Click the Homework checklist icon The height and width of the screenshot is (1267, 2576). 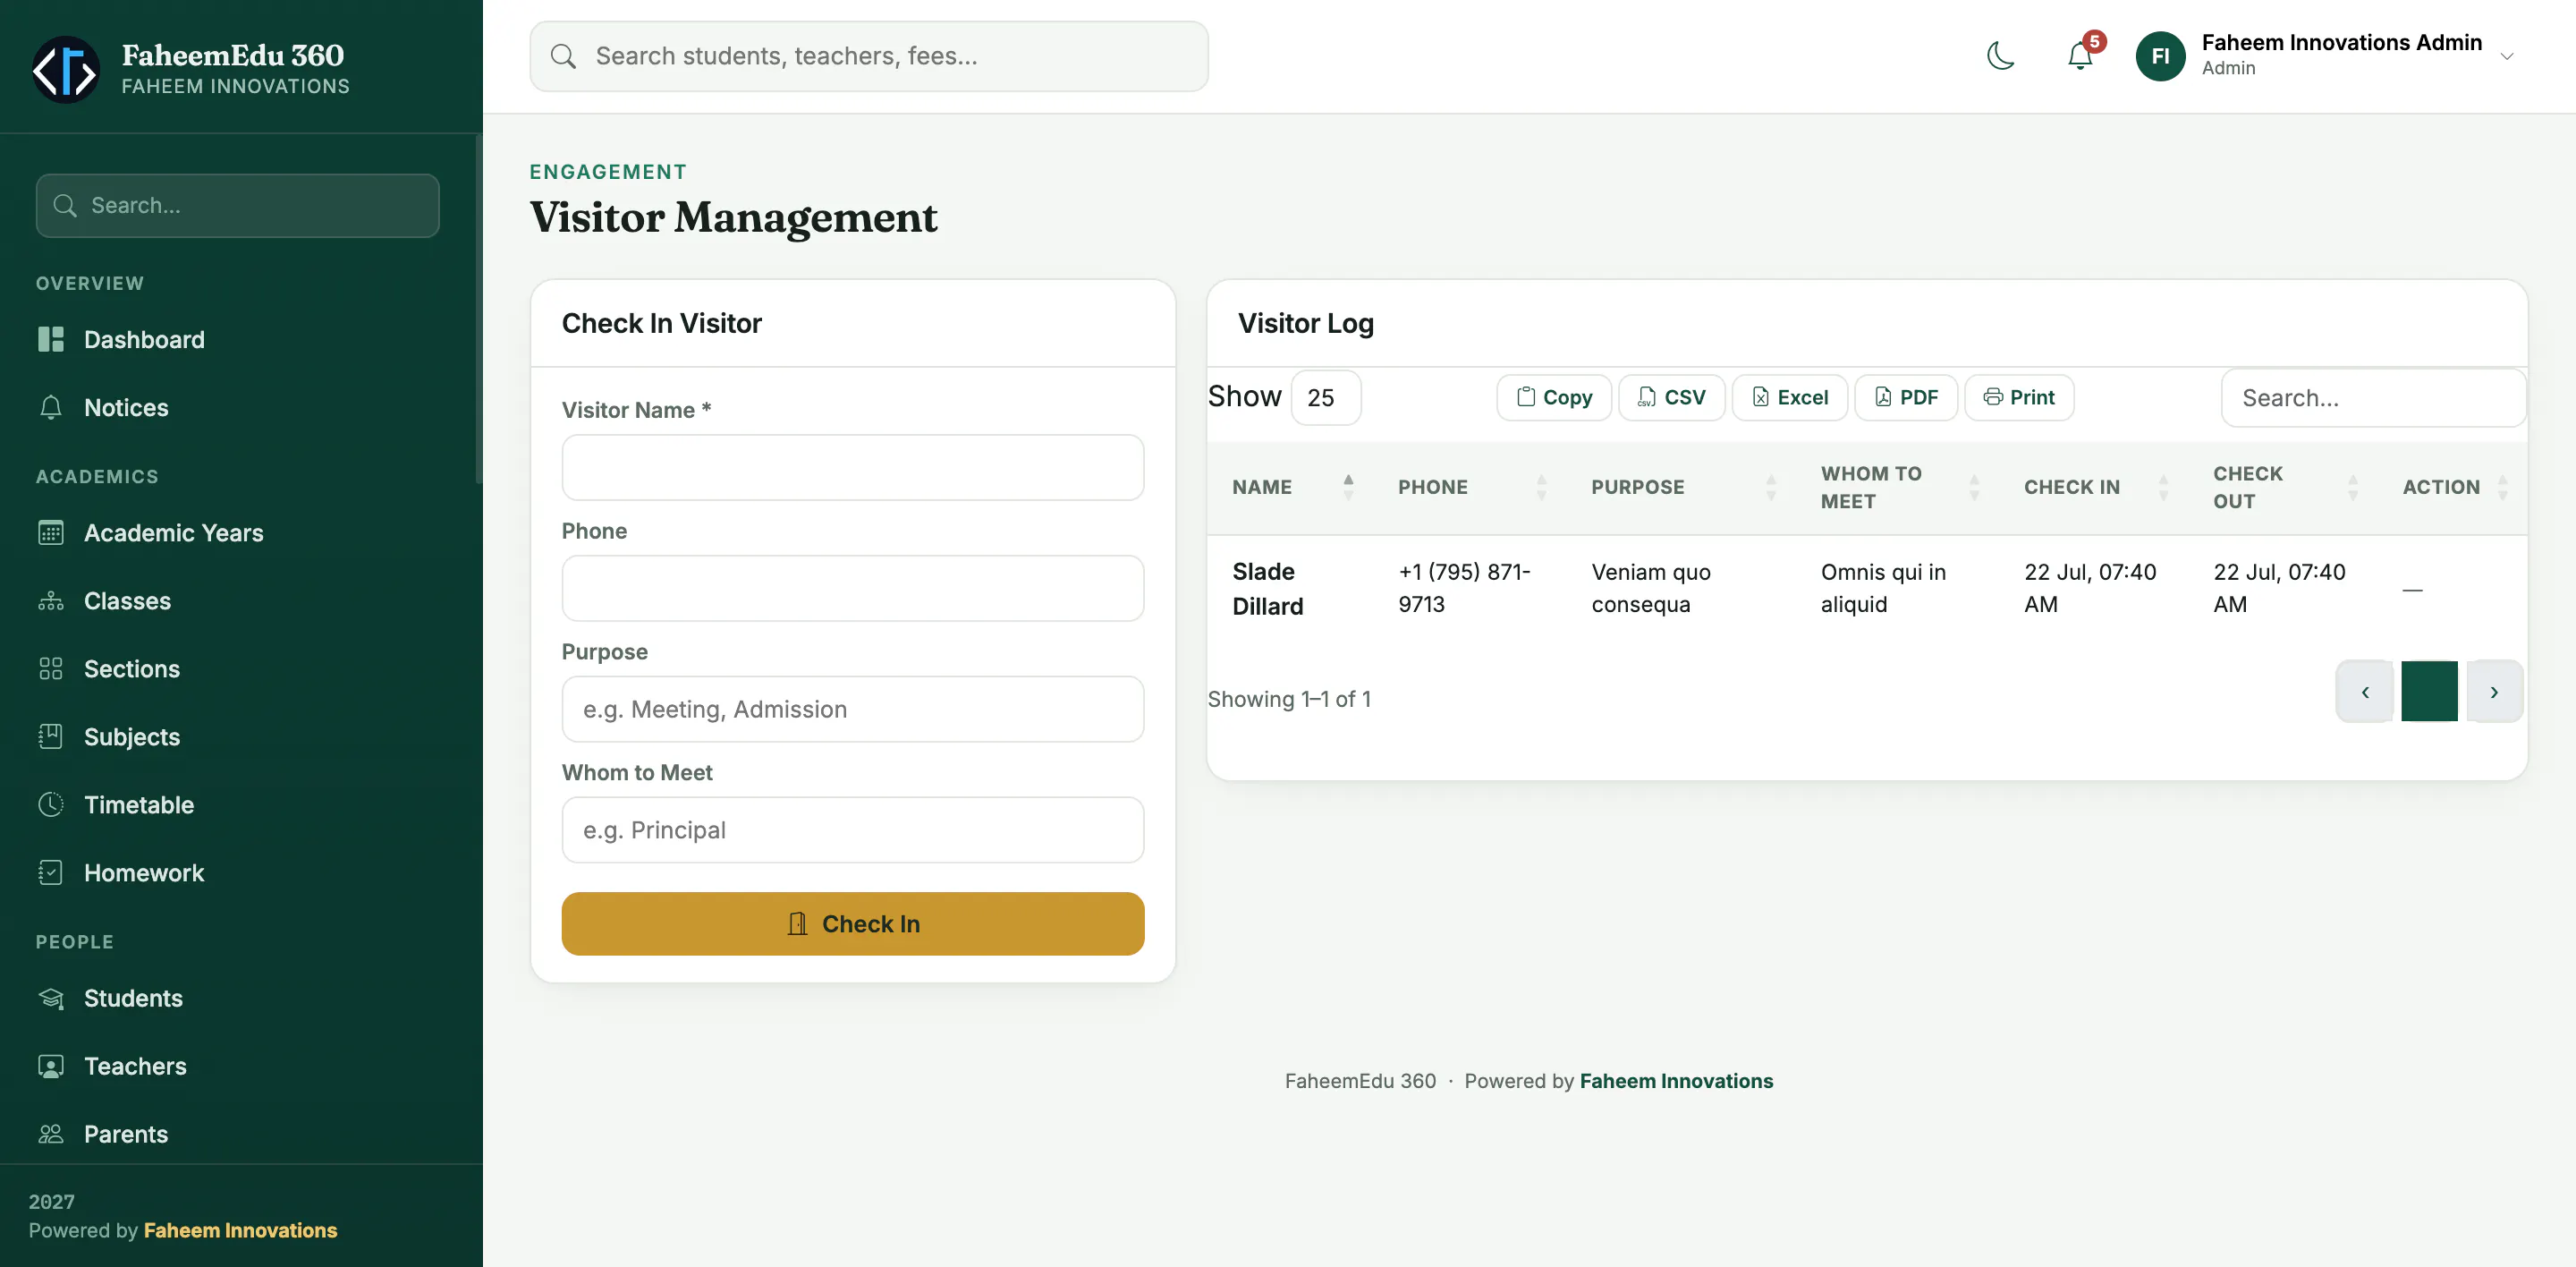(x=50, y=873)
